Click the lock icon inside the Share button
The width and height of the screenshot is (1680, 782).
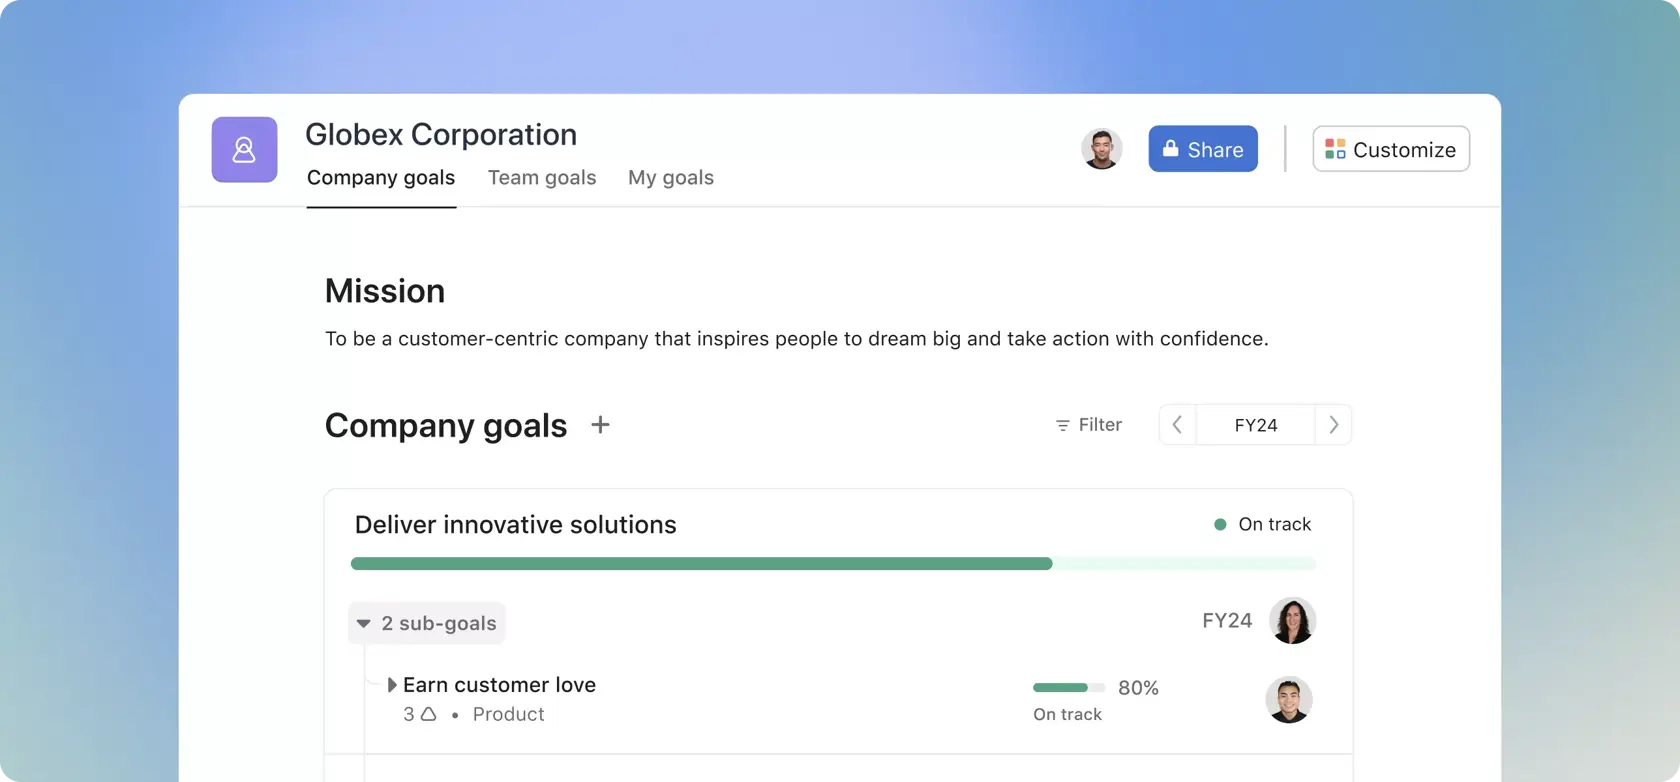point(1169,148)
